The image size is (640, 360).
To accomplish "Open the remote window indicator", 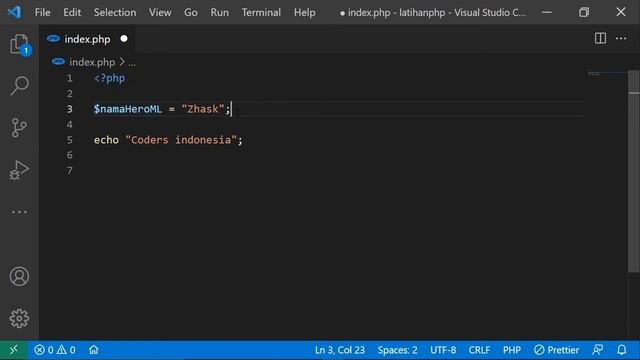I will pyautogui.click(x=14, y=350).
